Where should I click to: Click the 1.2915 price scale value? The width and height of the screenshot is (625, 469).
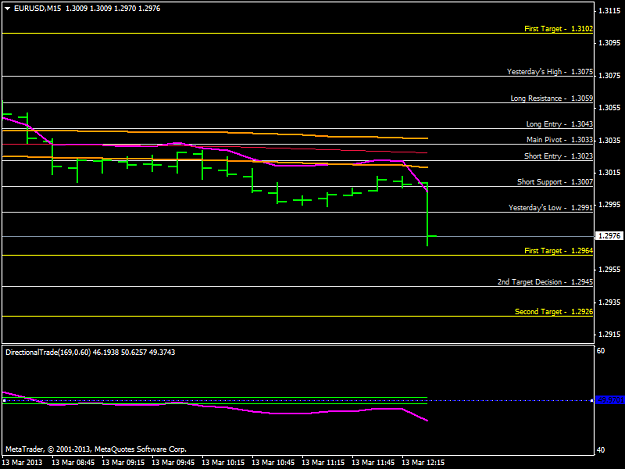pyautogui.click(x=609, y=334)
